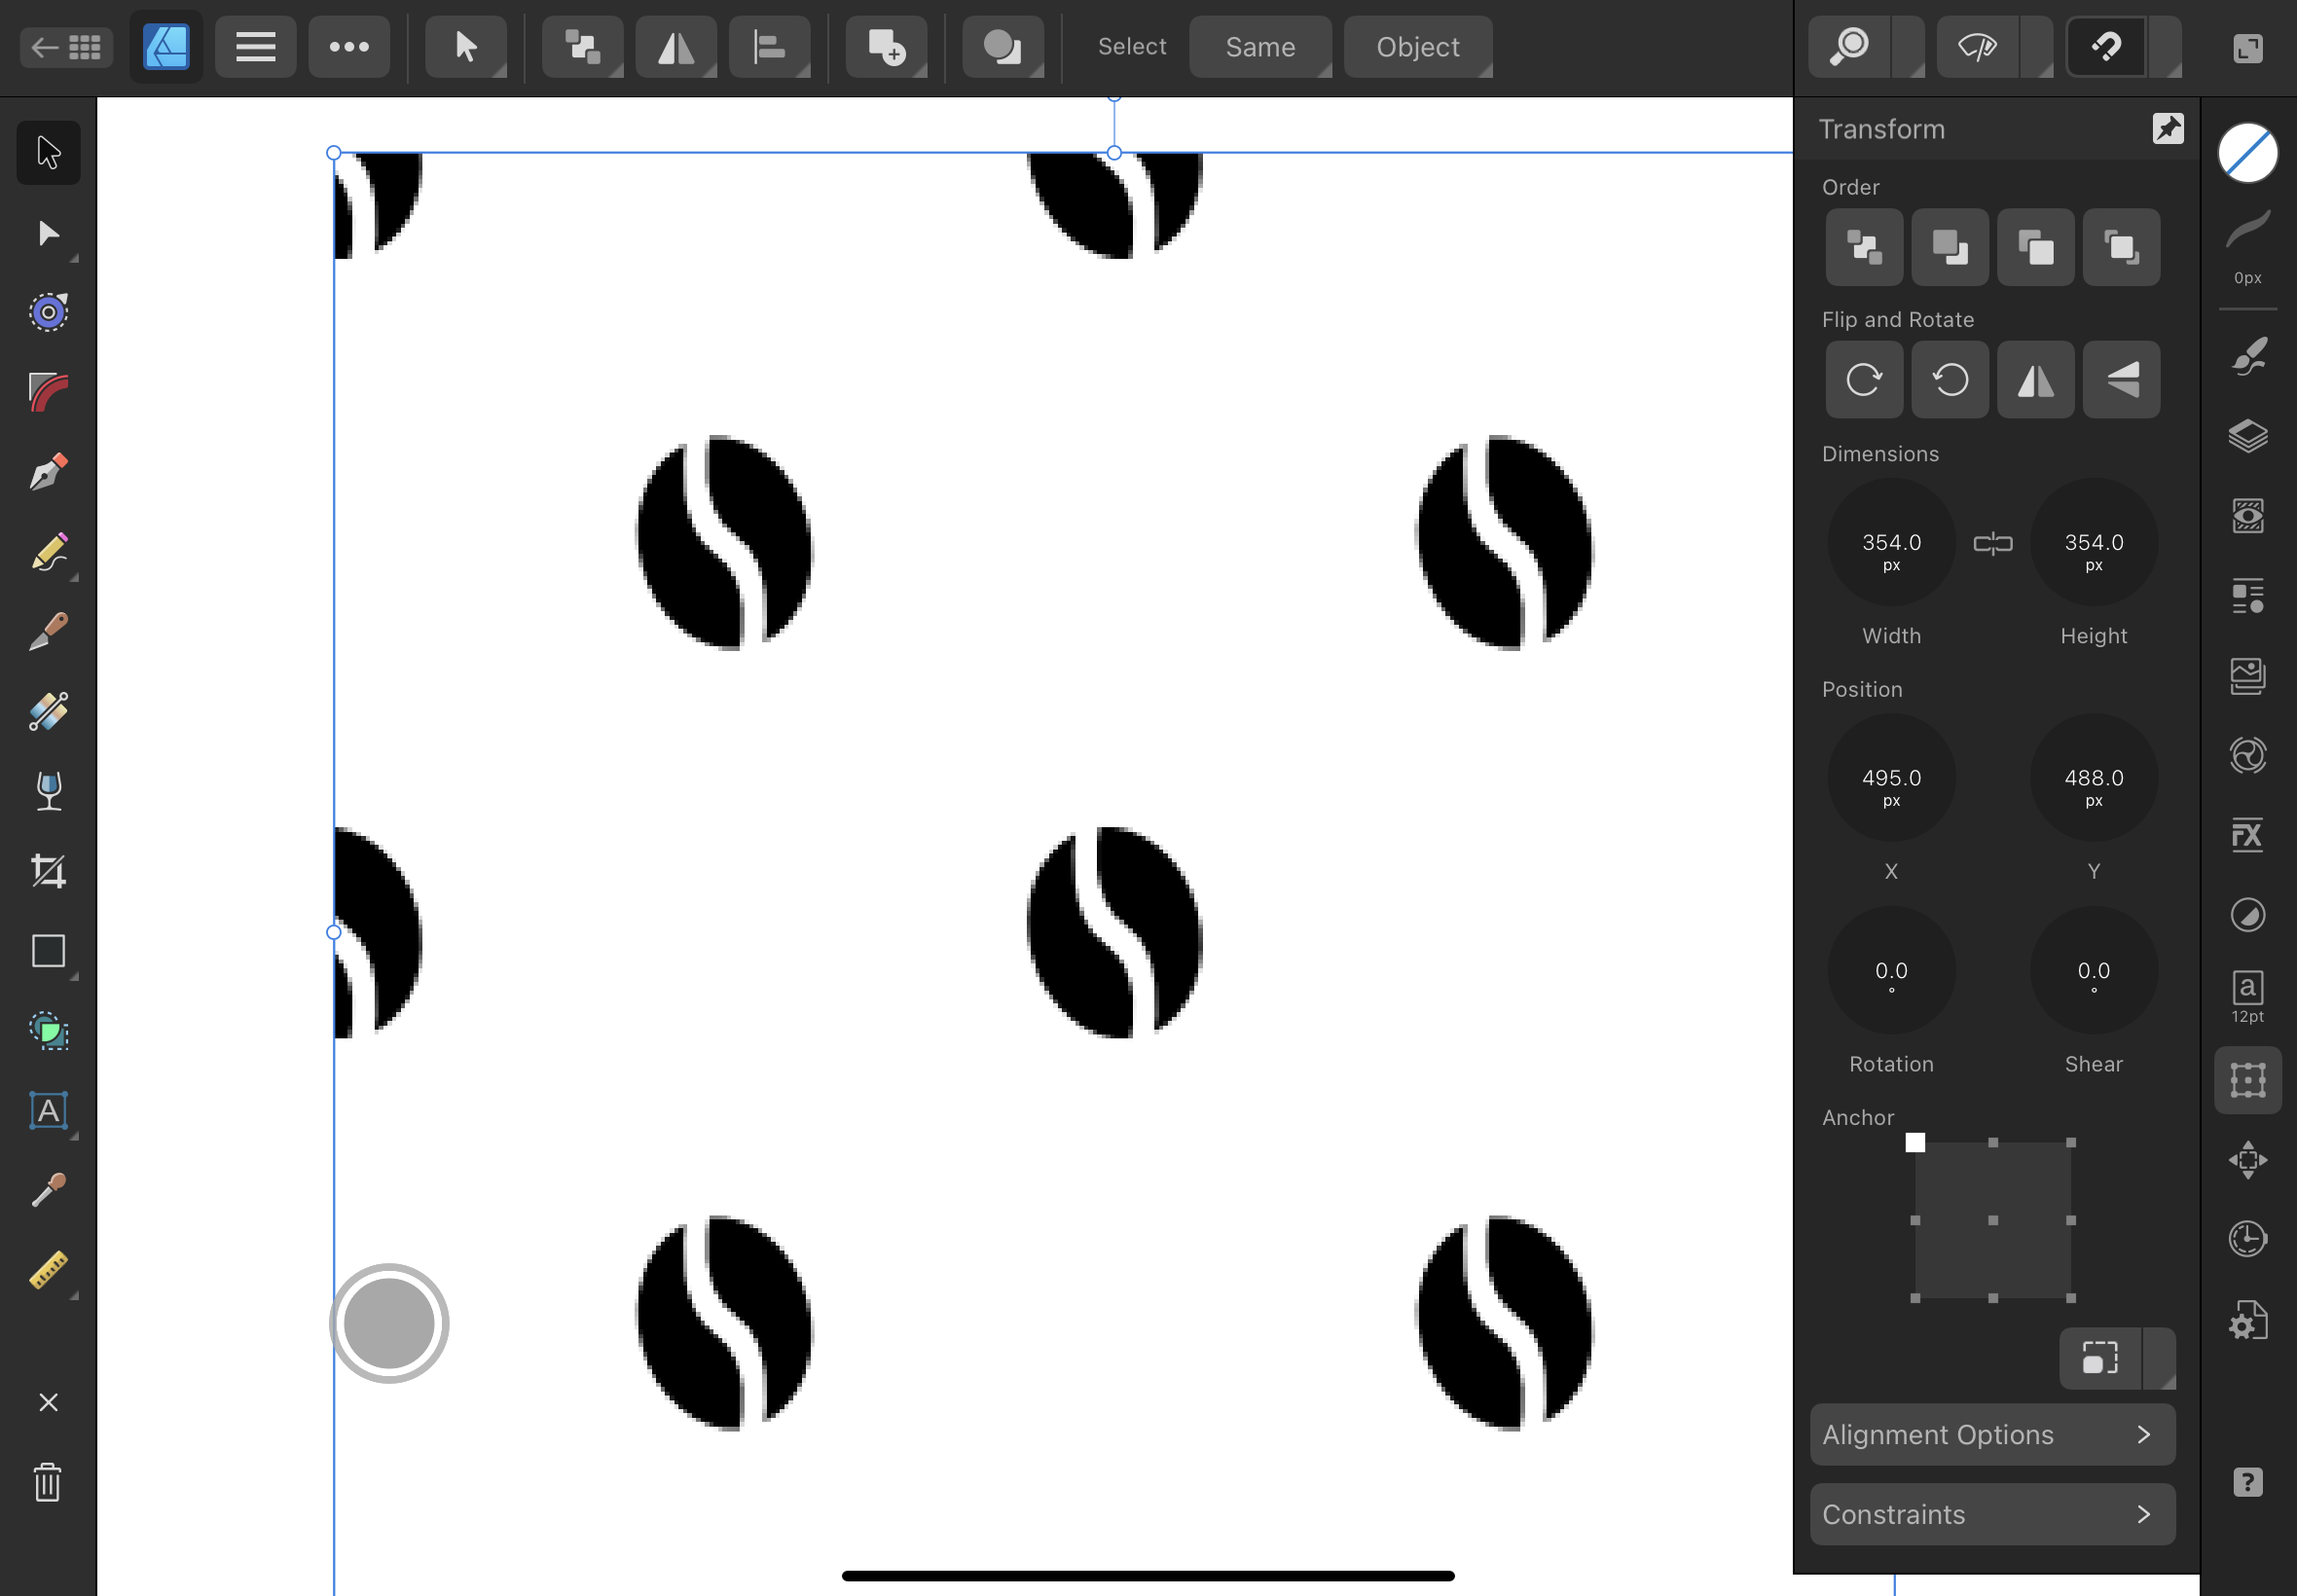Open the hamburger document menu

click(x=256, y=47)
